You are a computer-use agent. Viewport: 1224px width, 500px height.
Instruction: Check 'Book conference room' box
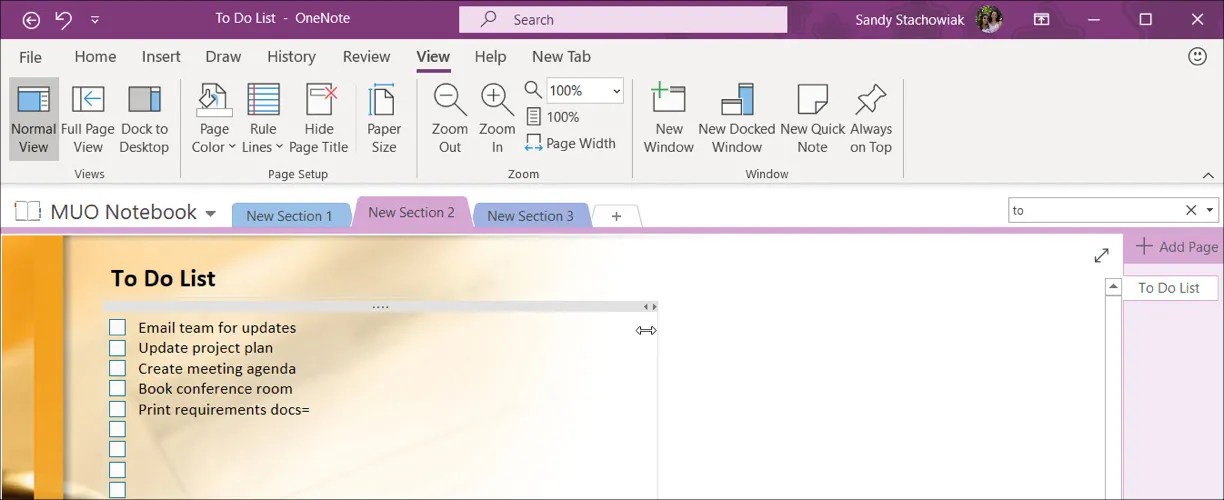pyautogui.click(x=118, y=389)
